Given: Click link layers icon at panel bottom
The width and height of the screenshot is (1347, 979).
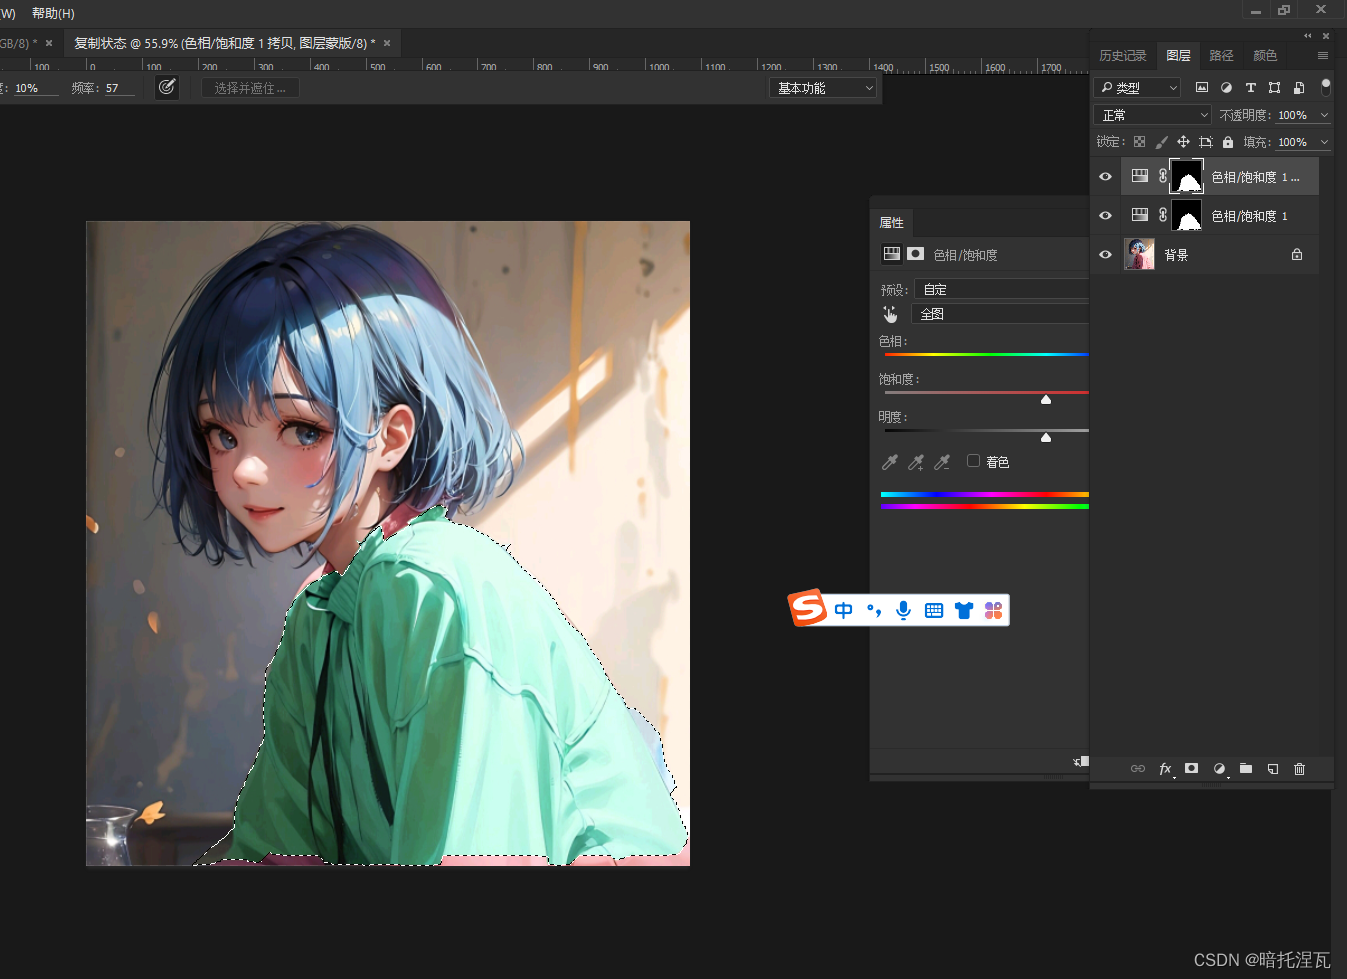Looking at the screenshot, I should 1138,769.
